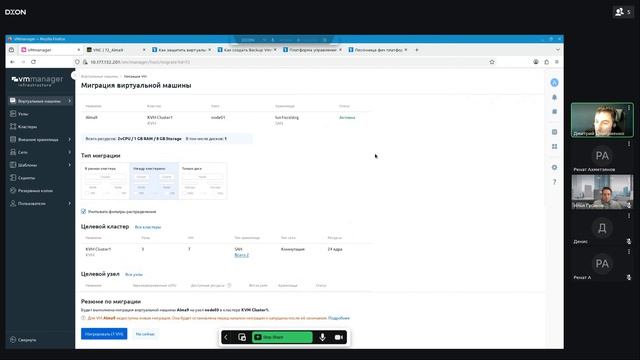Viewport: 640px width, 360px height.
Task: Open 'Все кластеры' link
Action: point(148,227)
